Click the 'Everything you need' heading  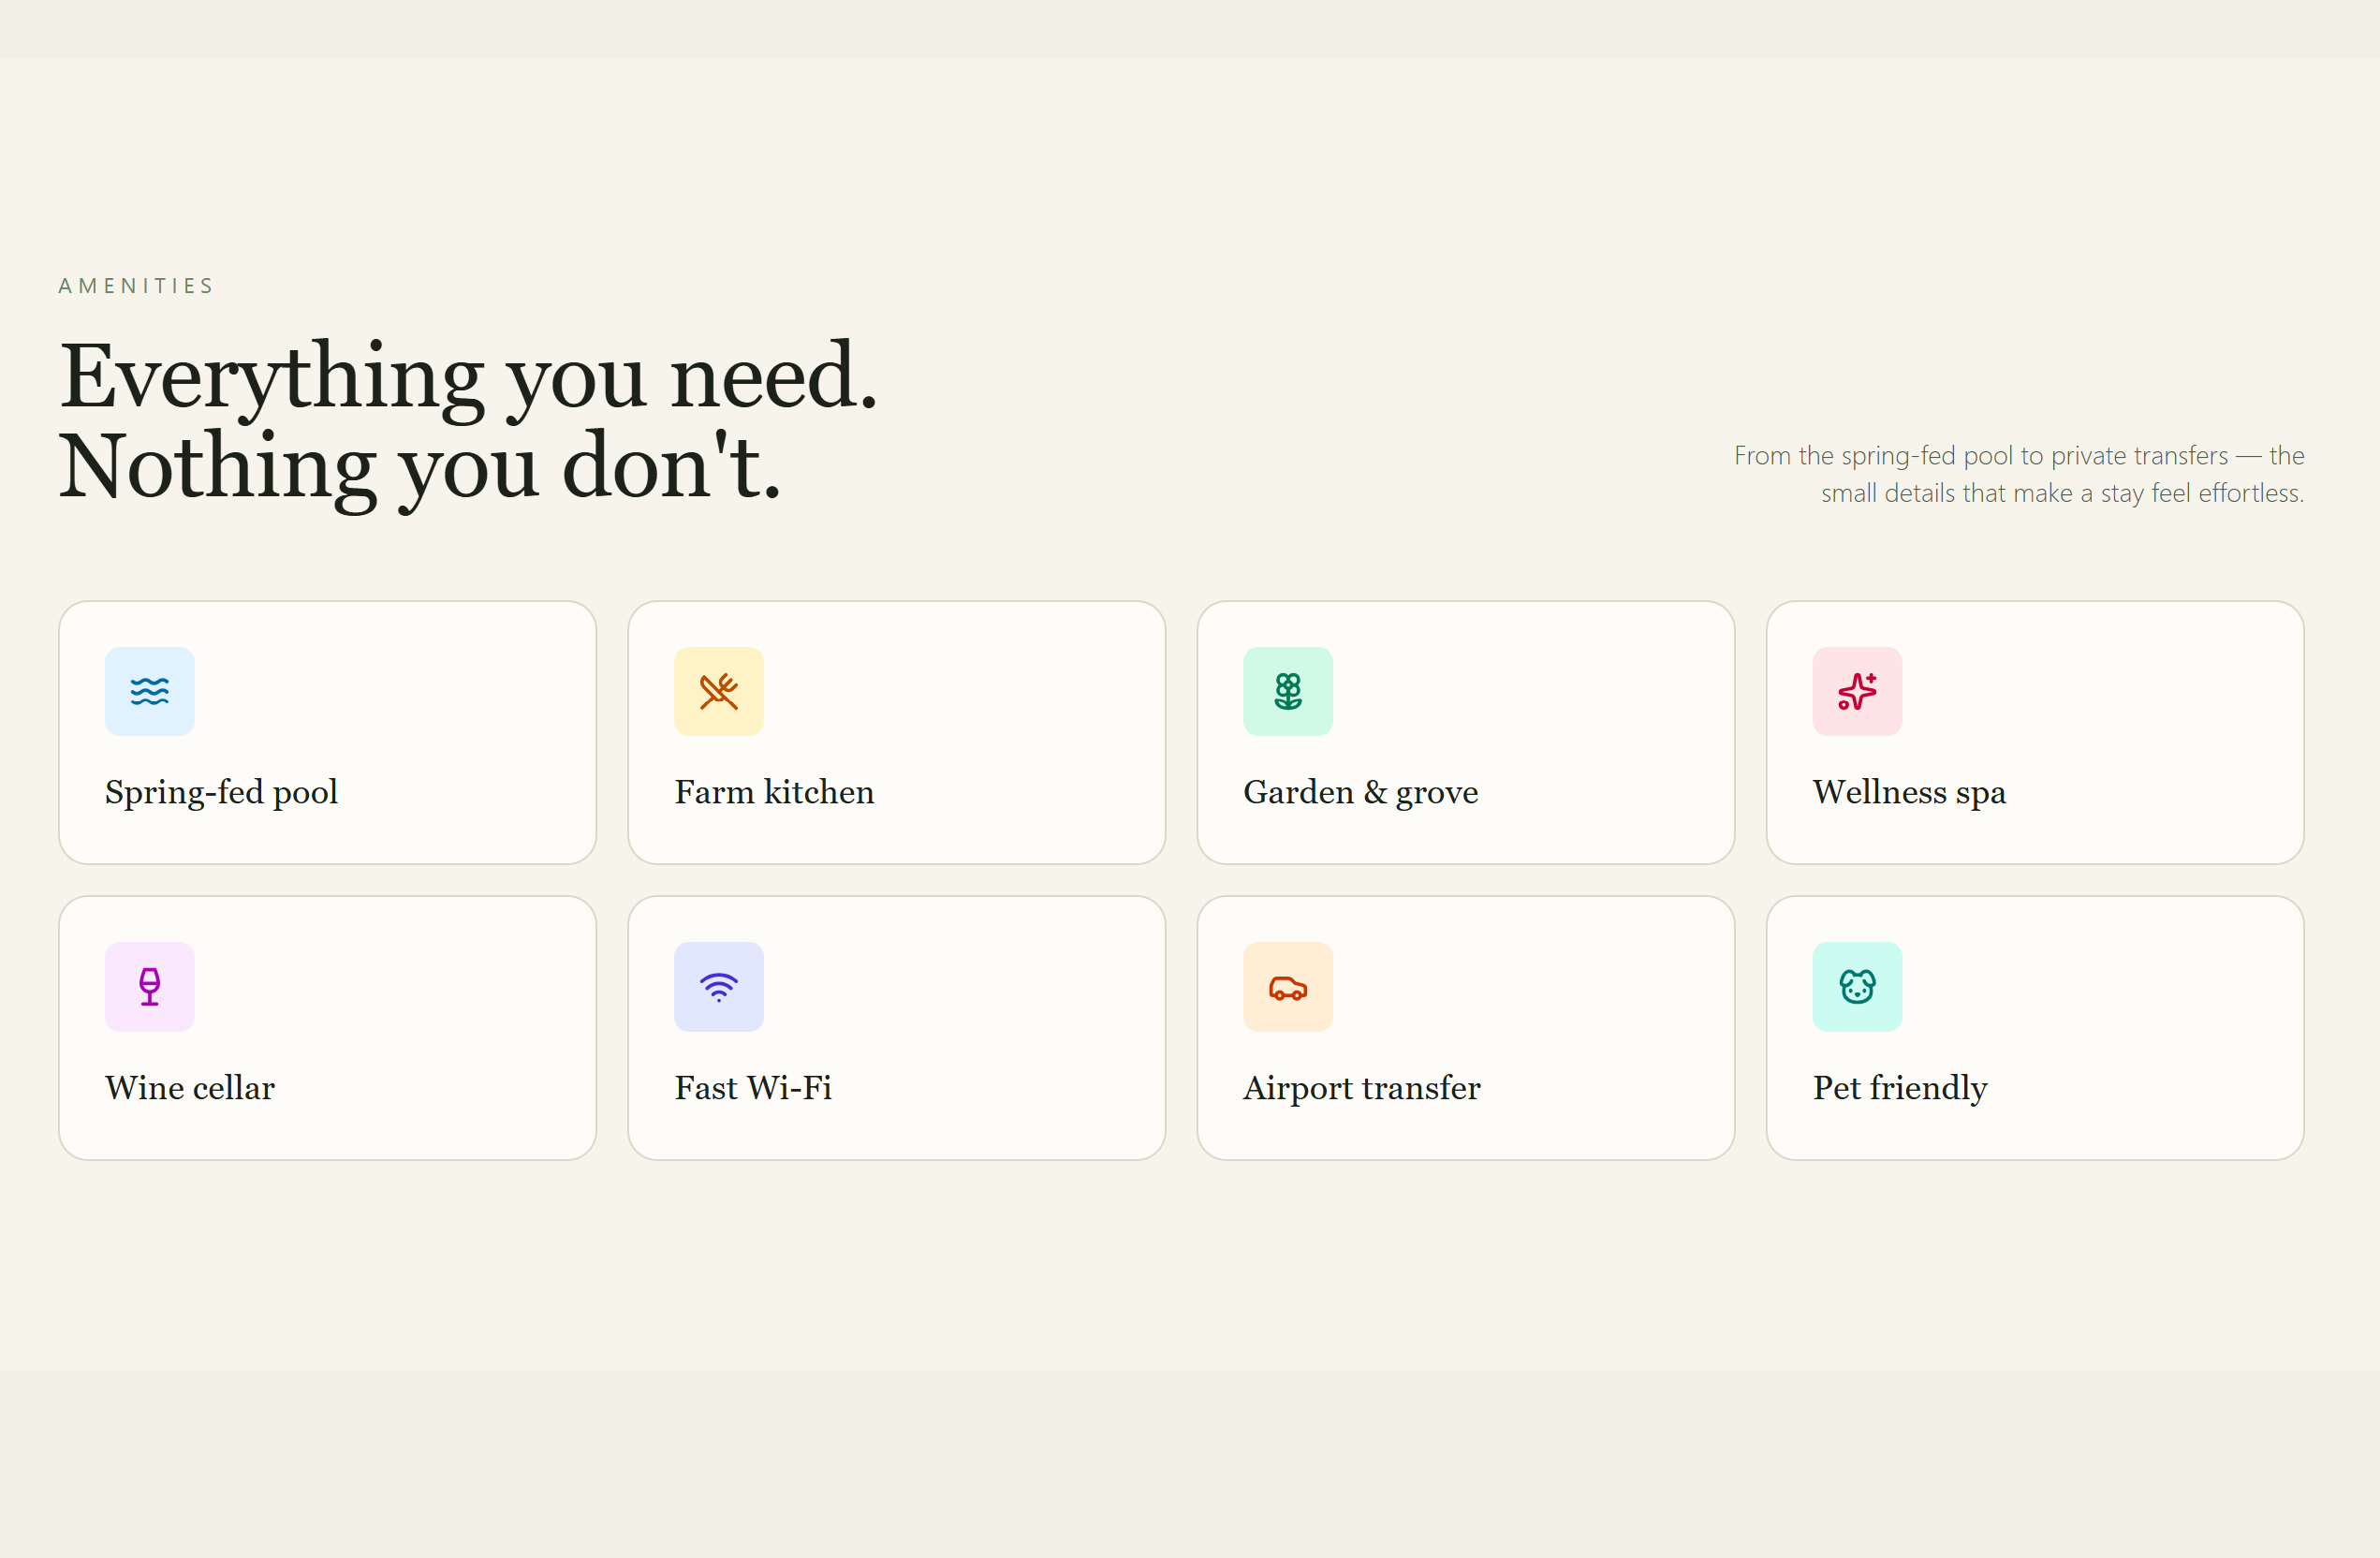(x=468, y=376)
